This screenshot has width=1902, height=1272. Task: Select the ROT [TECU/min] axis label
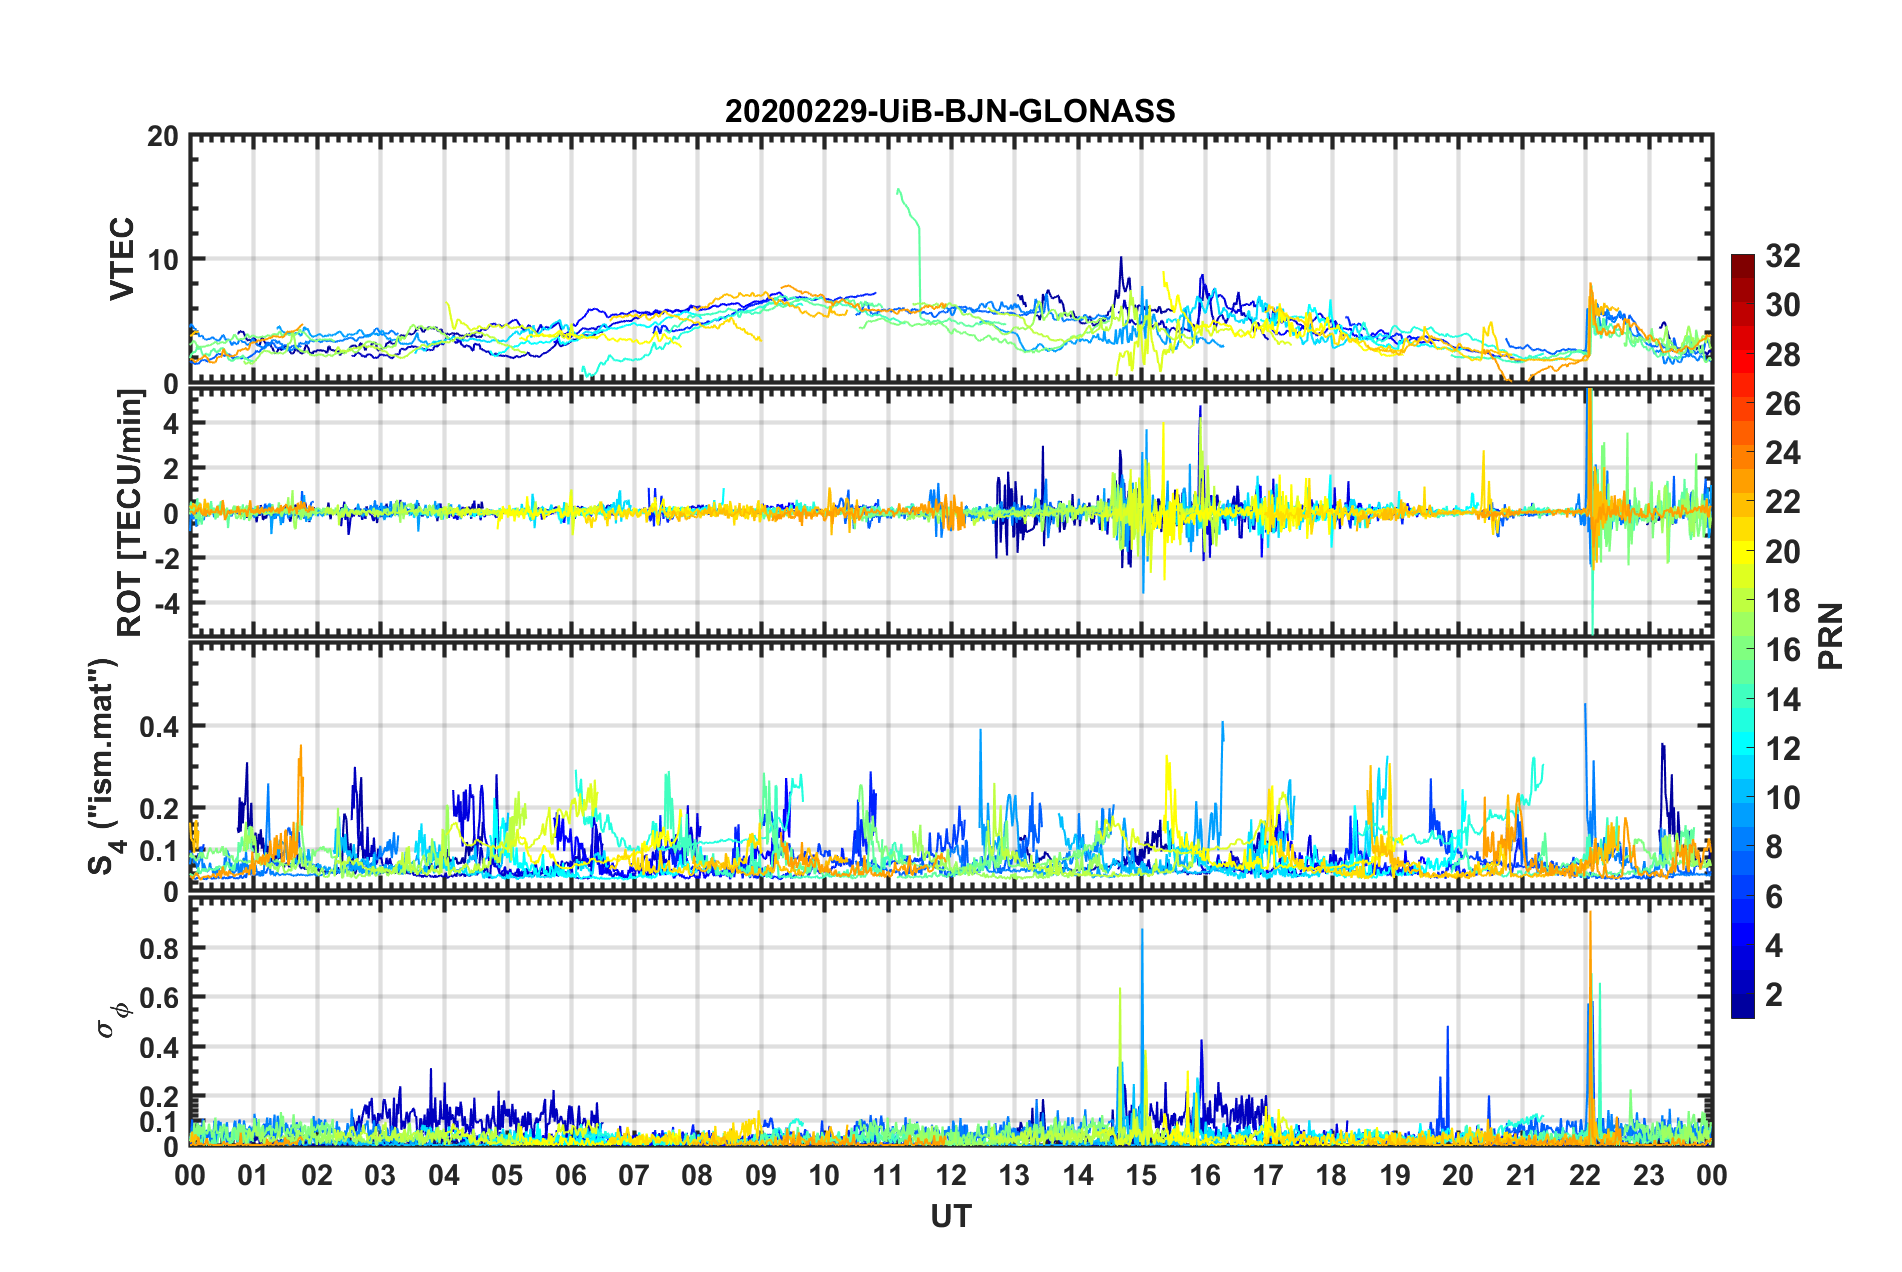130,513
